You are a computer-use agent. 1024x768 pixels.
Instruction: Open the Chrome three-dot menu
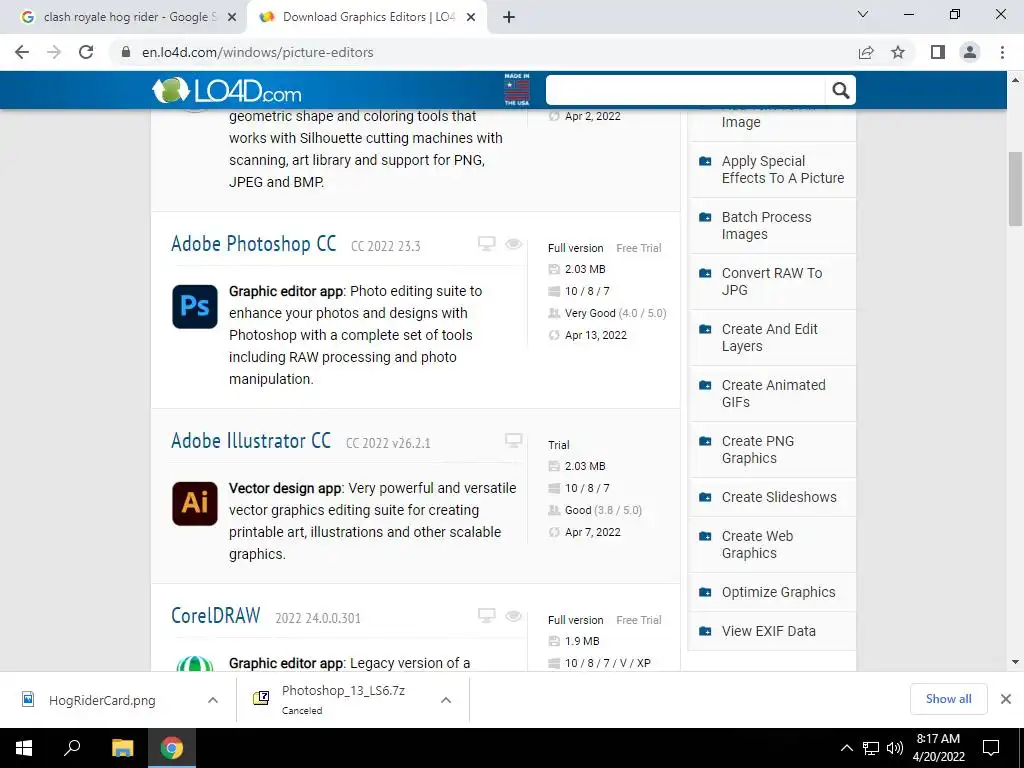(x=1002, y=52)
